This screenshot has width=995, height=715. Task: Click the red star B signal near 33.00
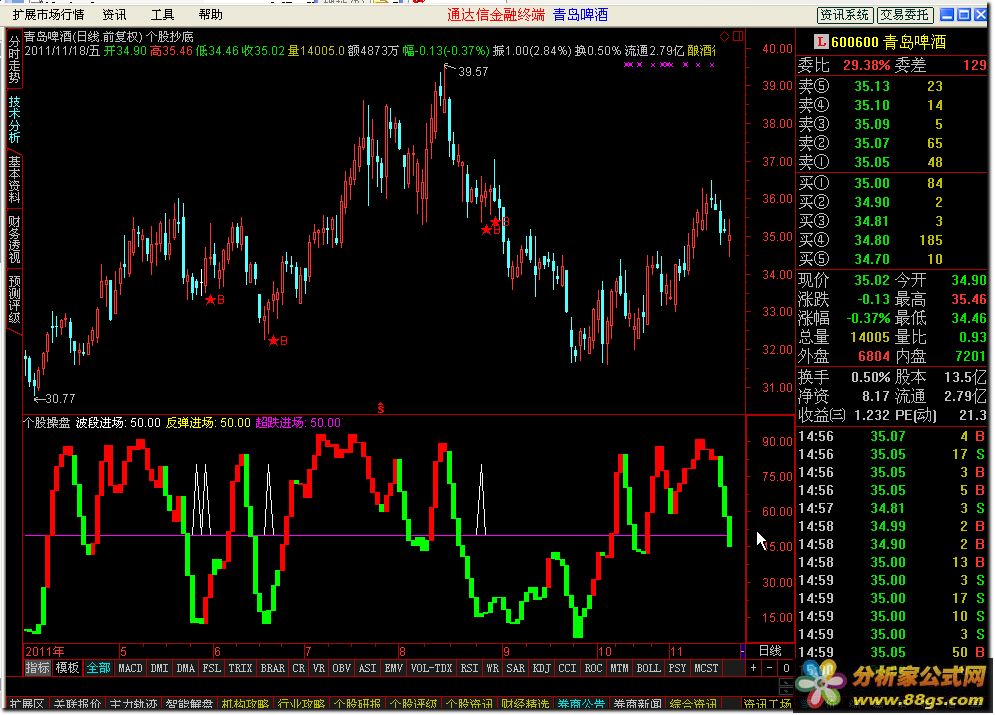tap(215, 299)
